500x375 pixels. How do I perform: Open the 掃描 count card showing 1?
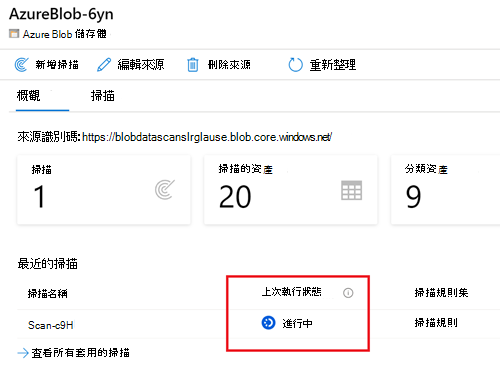point(104,190)
